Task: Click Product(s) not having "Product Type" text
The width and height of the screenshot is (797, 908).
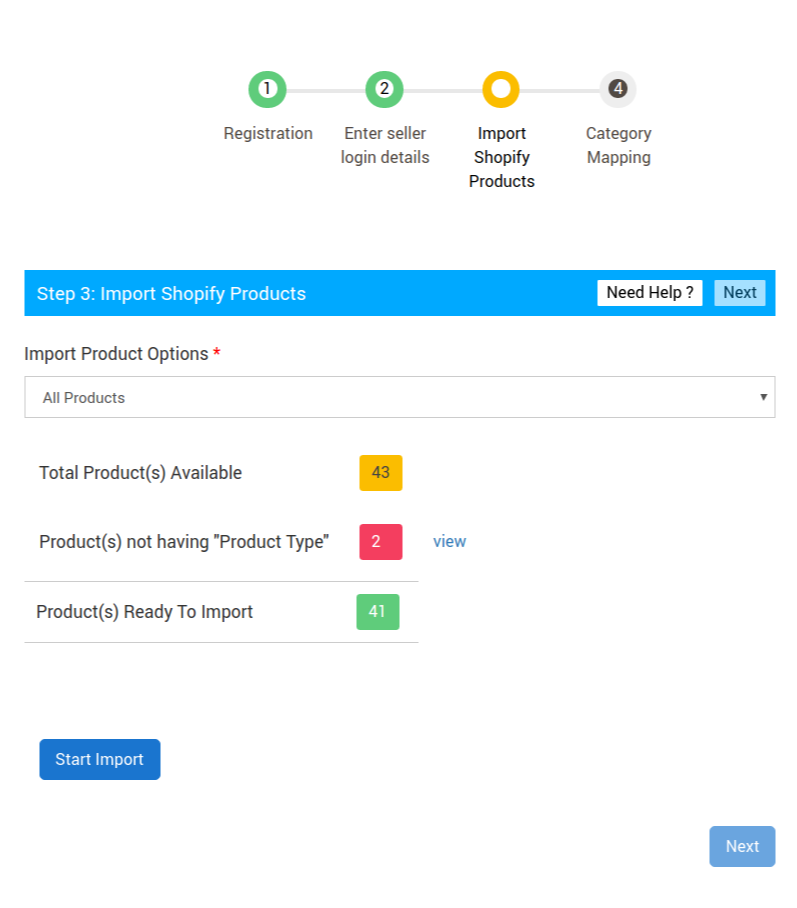Action: pyautogui.click(x=184, y=542)
